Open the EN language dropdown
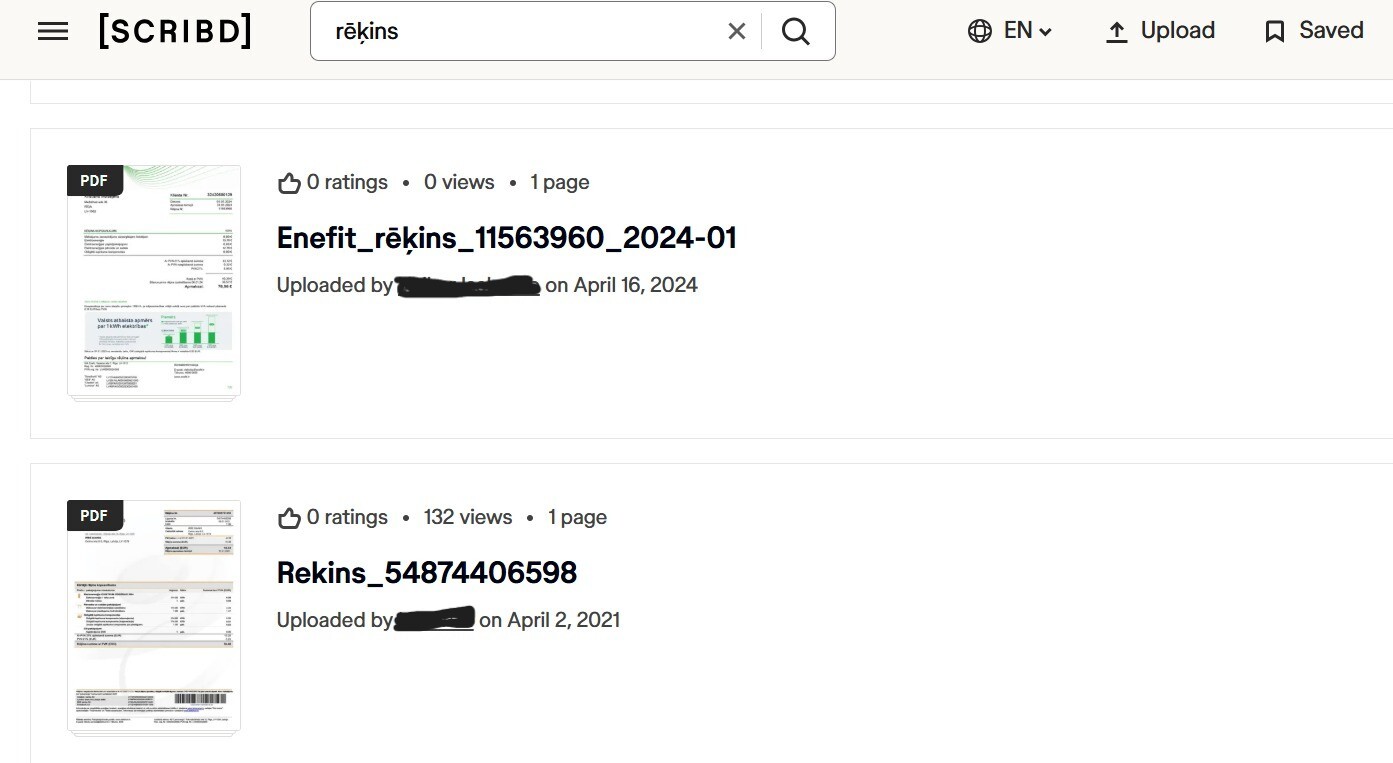Viewport: 1393px width, 763px height. pyautogui.click(x=1028, y=31)
